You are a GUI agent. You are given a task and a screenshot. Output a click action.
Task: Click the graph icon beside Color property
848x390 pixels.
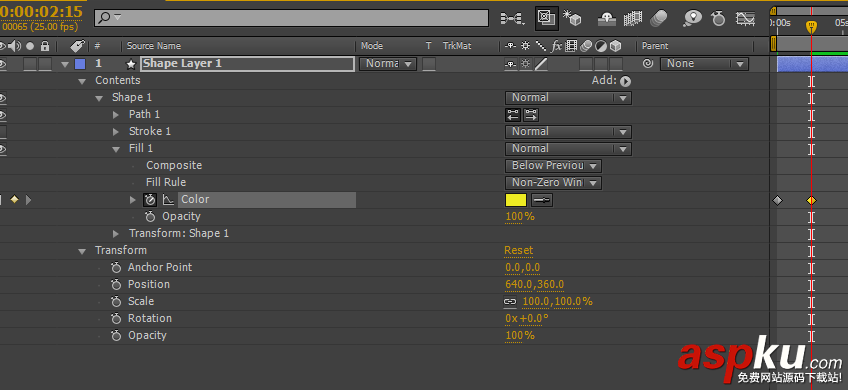tap(169, 200)
